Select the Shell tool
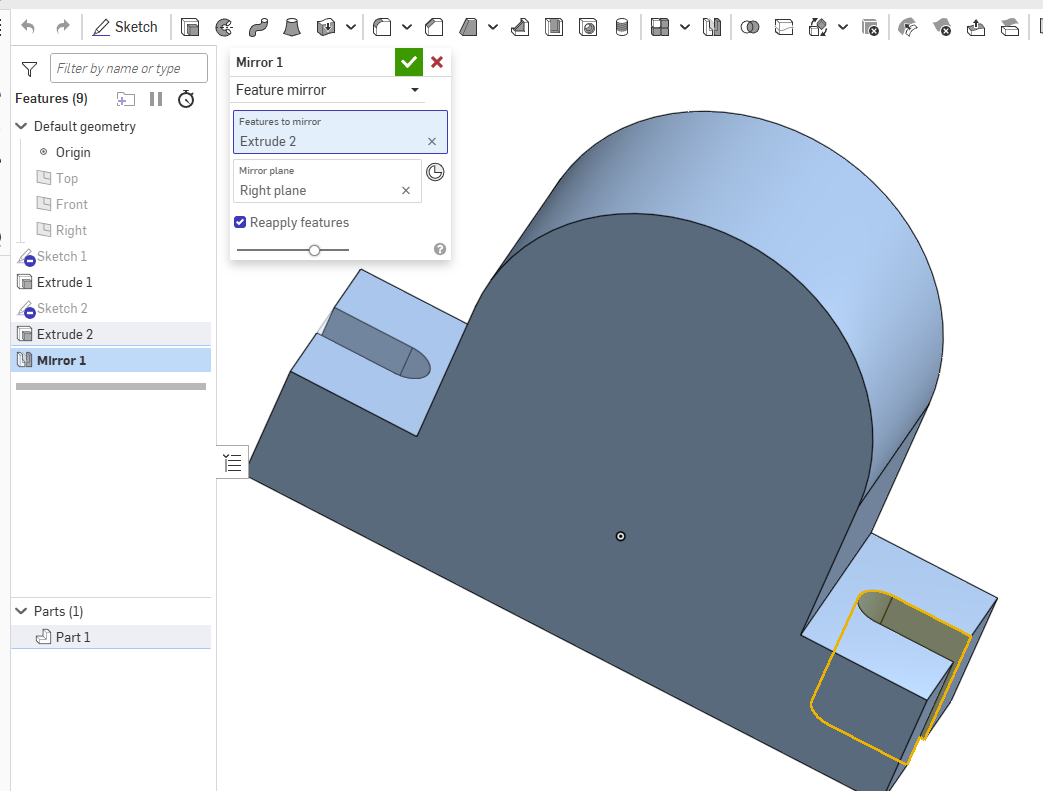 553,27
